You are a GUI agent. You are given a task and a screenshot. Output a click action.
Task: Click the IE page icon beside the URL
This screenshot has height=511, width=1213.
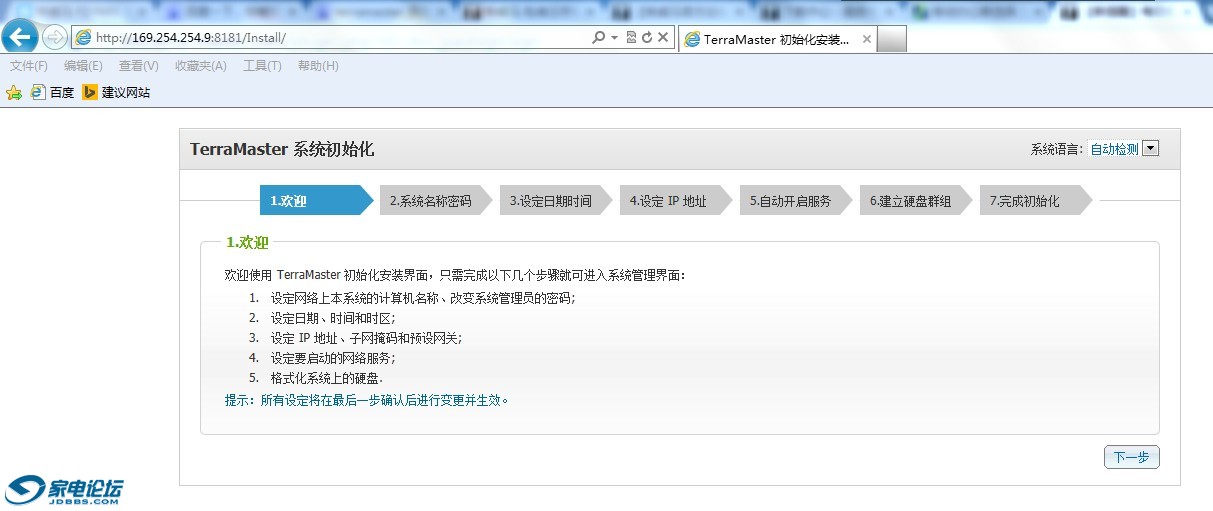tap(83, 37)
